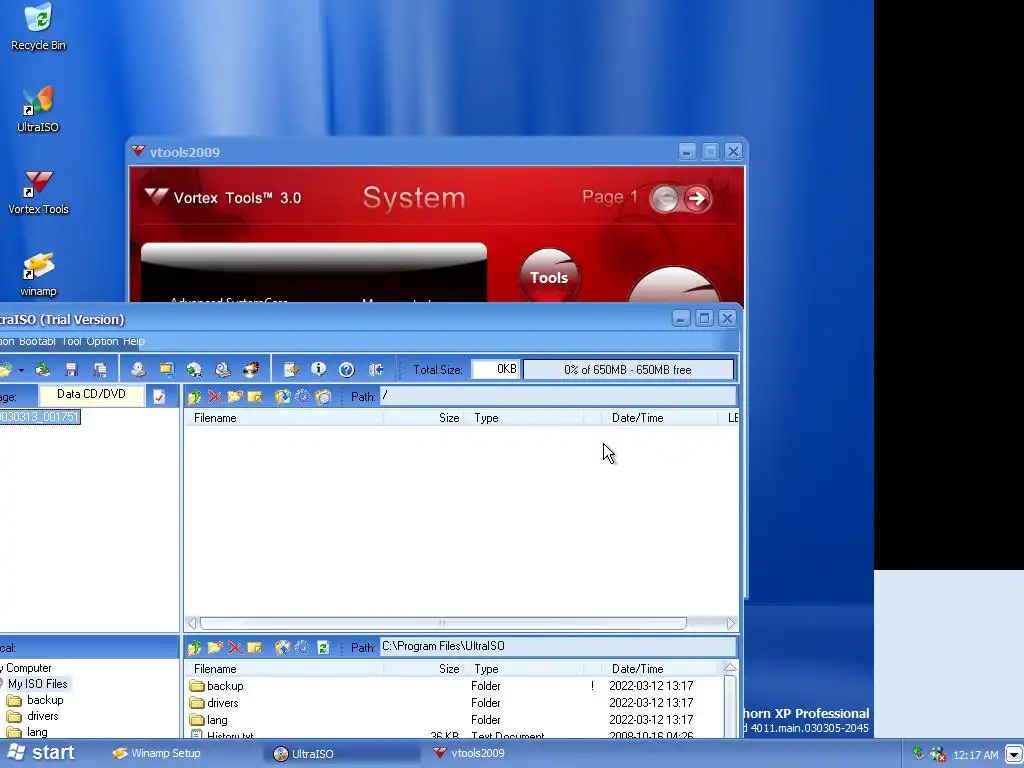Click the image Path field showing slash
The height and width of the screenshot is (768, 1024).
pyautogui.click(x=558, y=396)
